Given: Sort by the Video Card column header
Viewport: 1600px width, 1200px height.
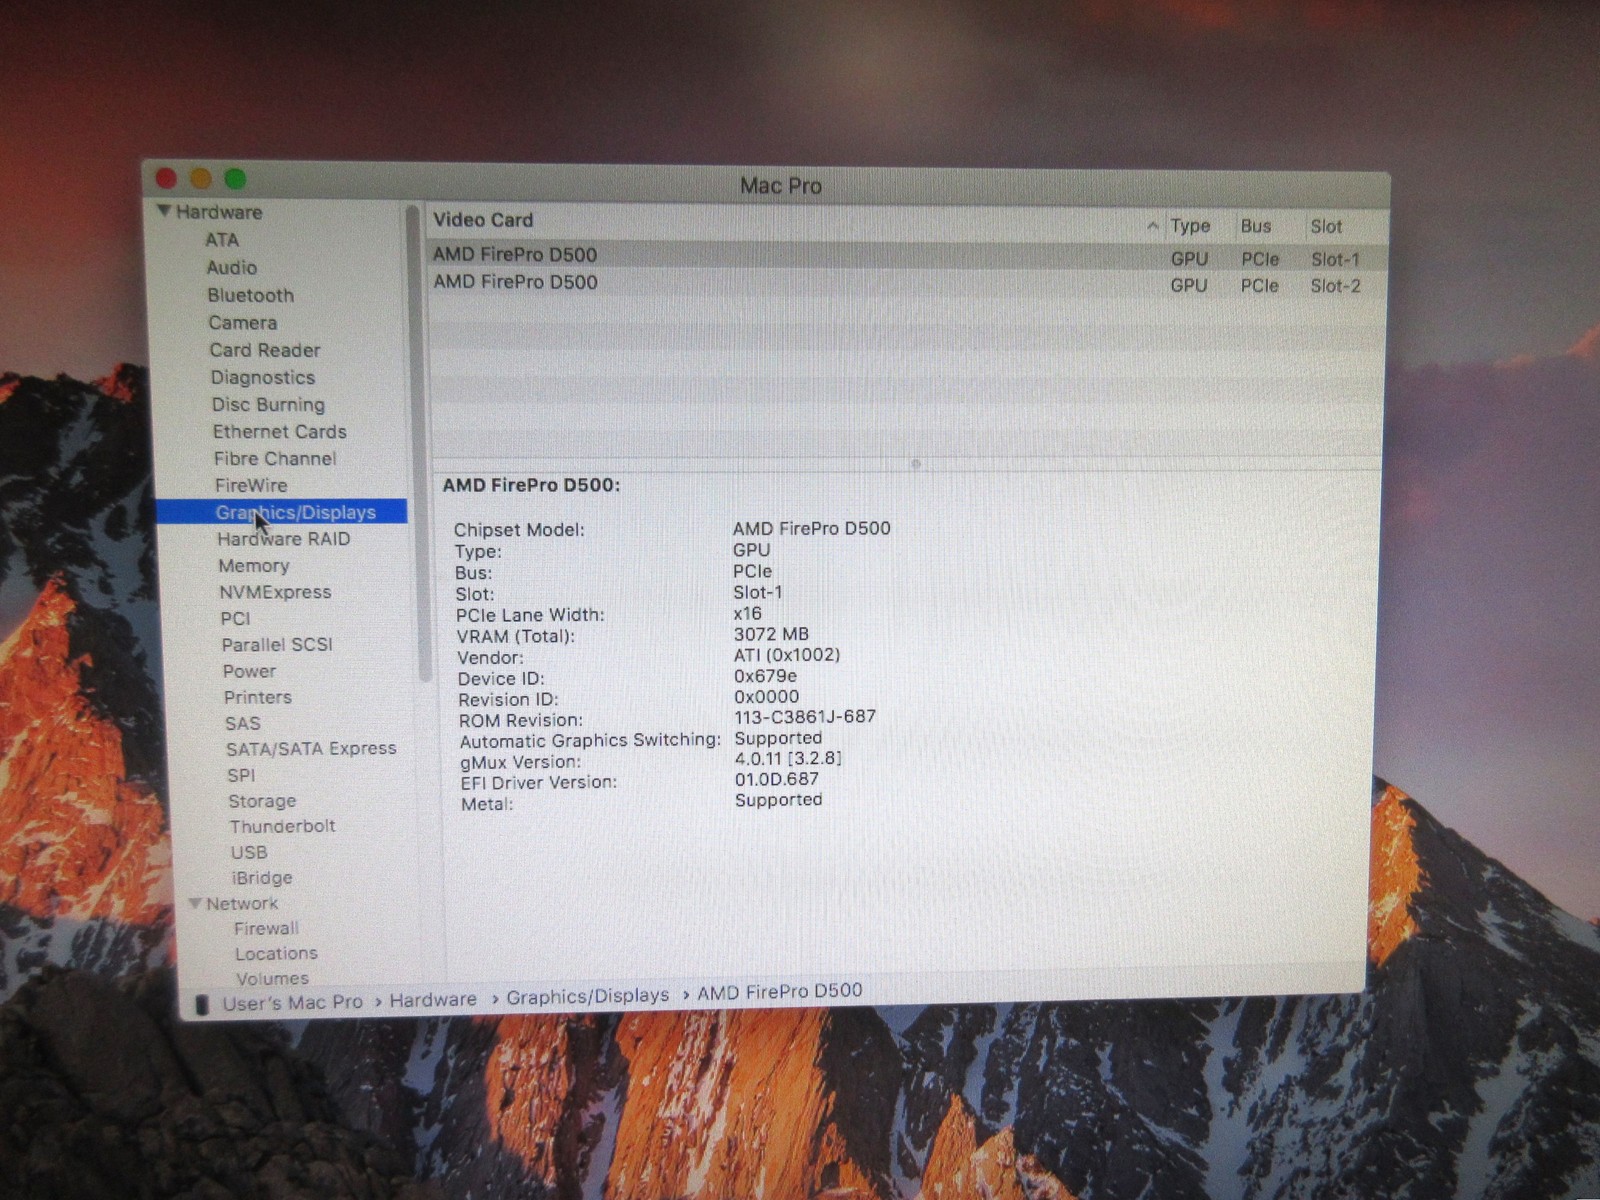Looking at the screenshot, I should pyautogui.click(x=483, y=220).
